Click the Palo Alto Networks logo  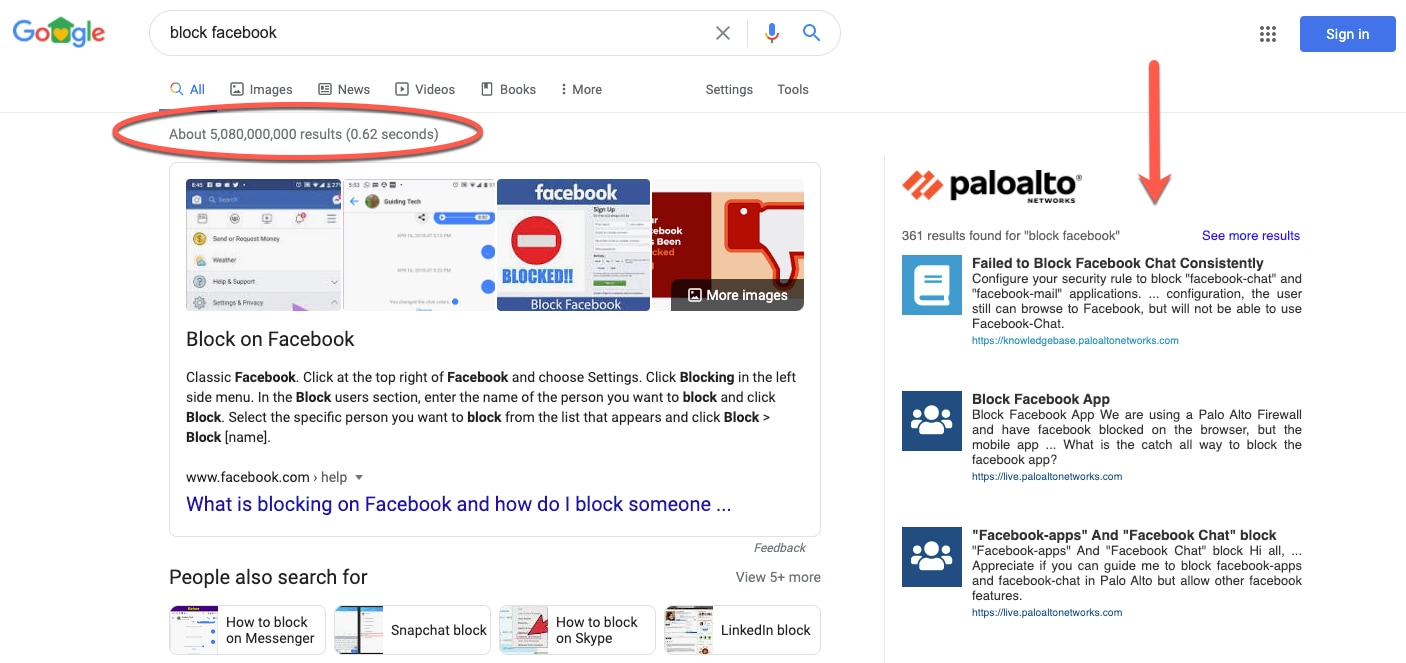coord(991,186)
